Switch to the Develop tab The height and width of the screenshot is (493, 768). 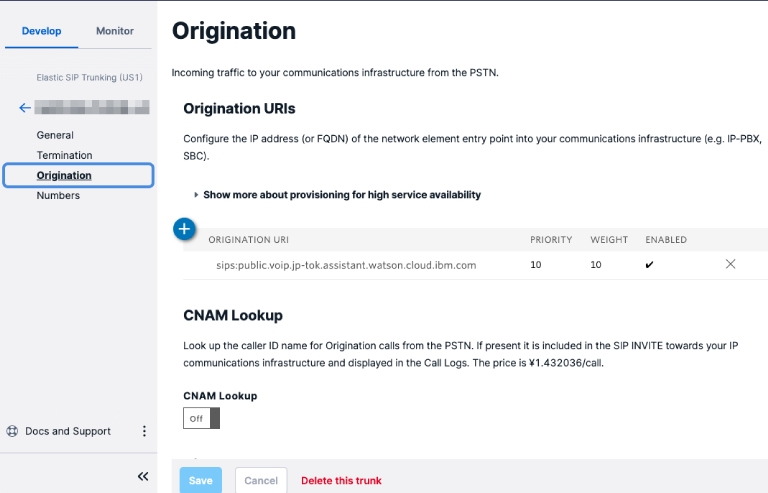pyautogui.click(x=42, y=31)
